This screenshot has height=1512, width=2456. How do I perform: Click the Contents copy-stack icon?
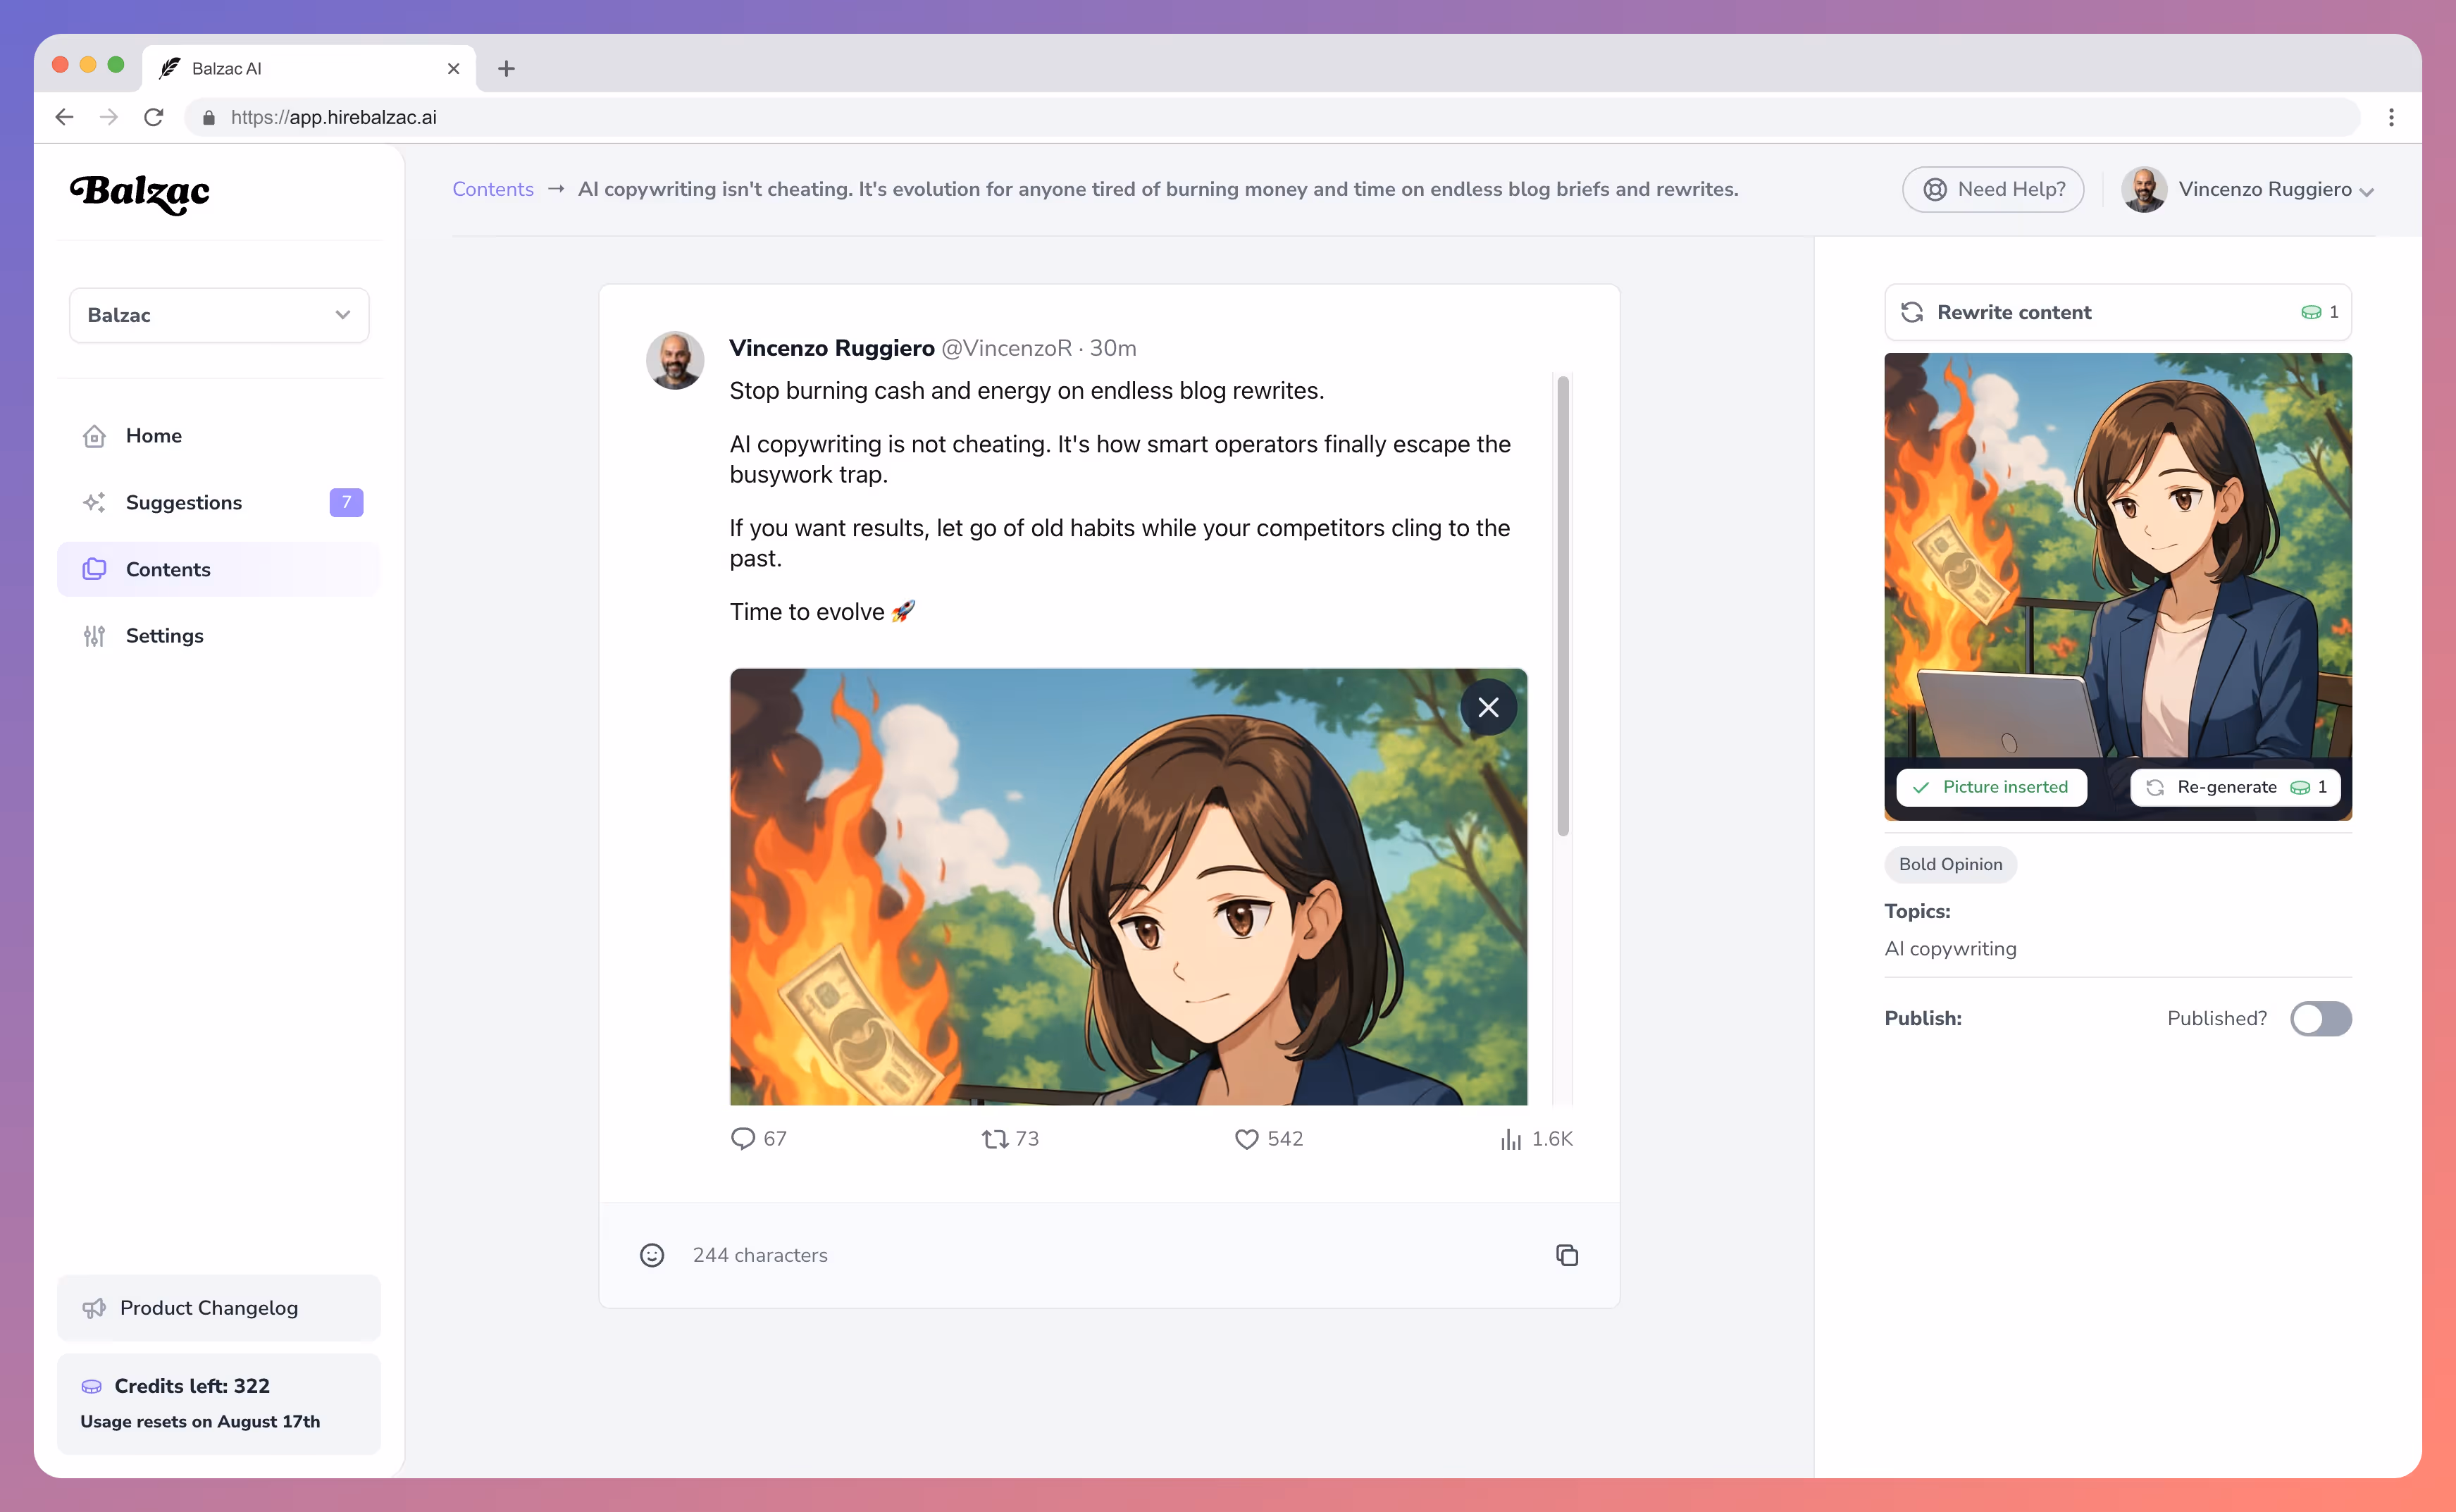point(94,569)
